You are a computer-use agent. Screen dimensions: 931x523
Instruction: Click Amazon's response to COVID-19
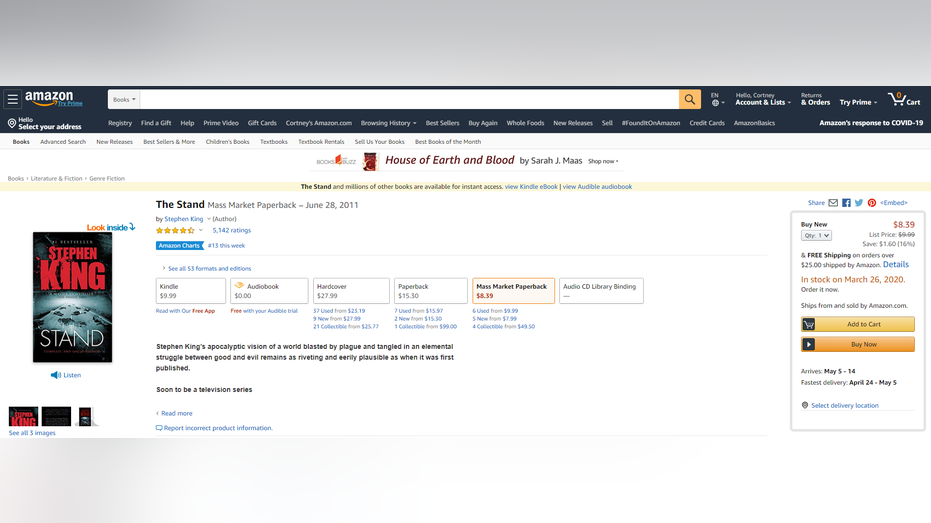click(871, 123)
